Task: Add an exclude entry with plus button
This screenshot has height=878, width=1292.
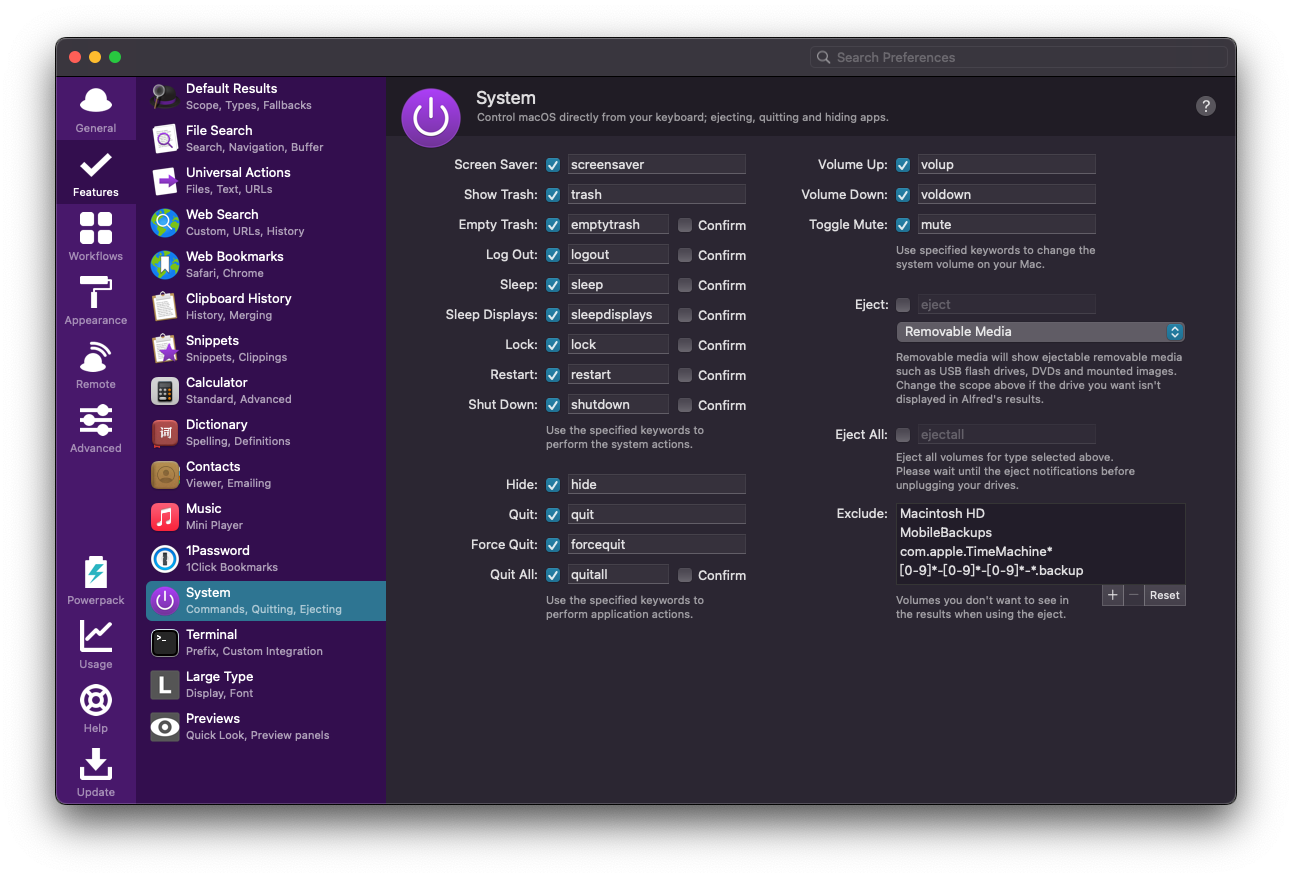Action: 1113,595
